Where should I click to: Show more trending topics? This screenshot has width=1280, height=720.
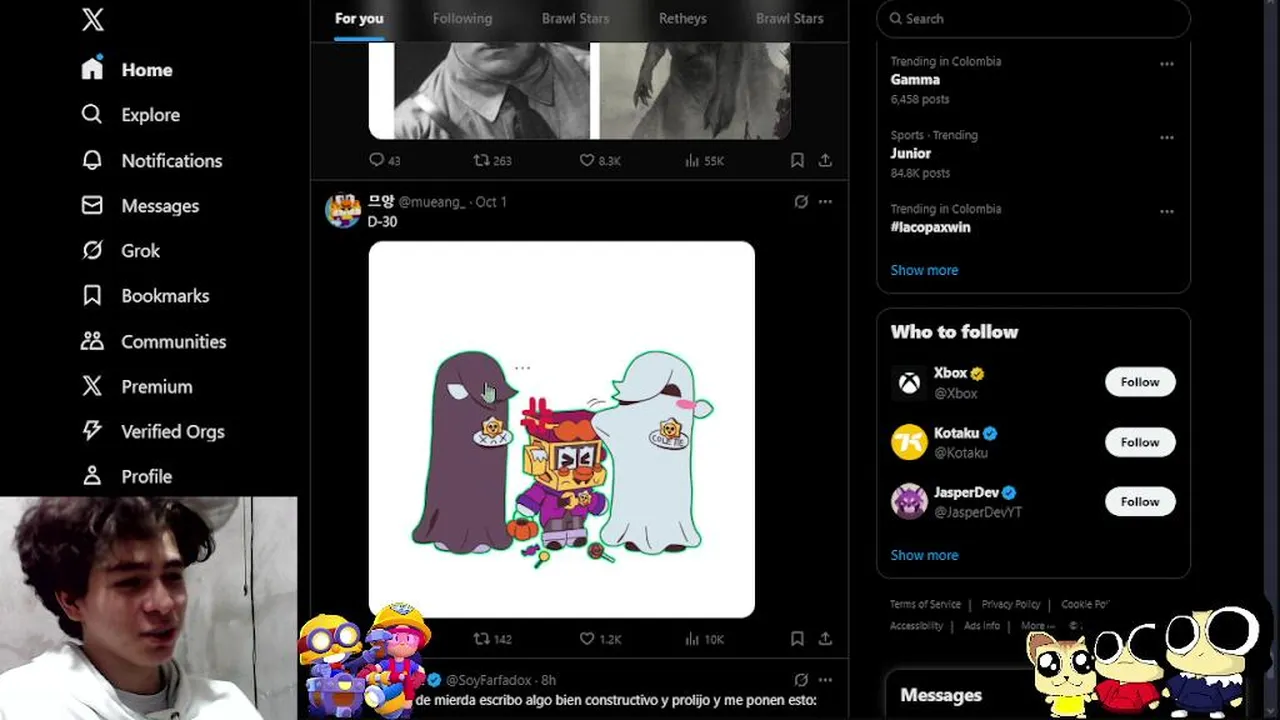pyautogui.click(x=924, y=270)
